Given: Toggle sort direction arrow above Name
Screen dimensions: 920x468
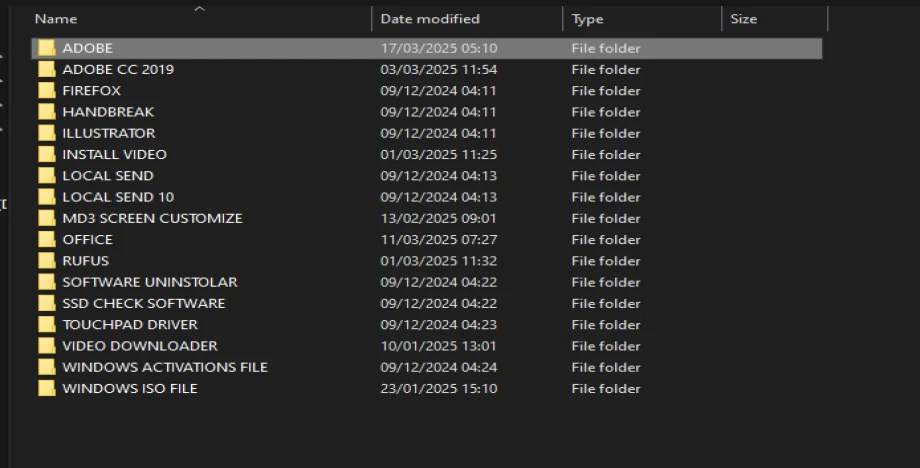Looking at the screenshot, I should click(x=199, y=9).
